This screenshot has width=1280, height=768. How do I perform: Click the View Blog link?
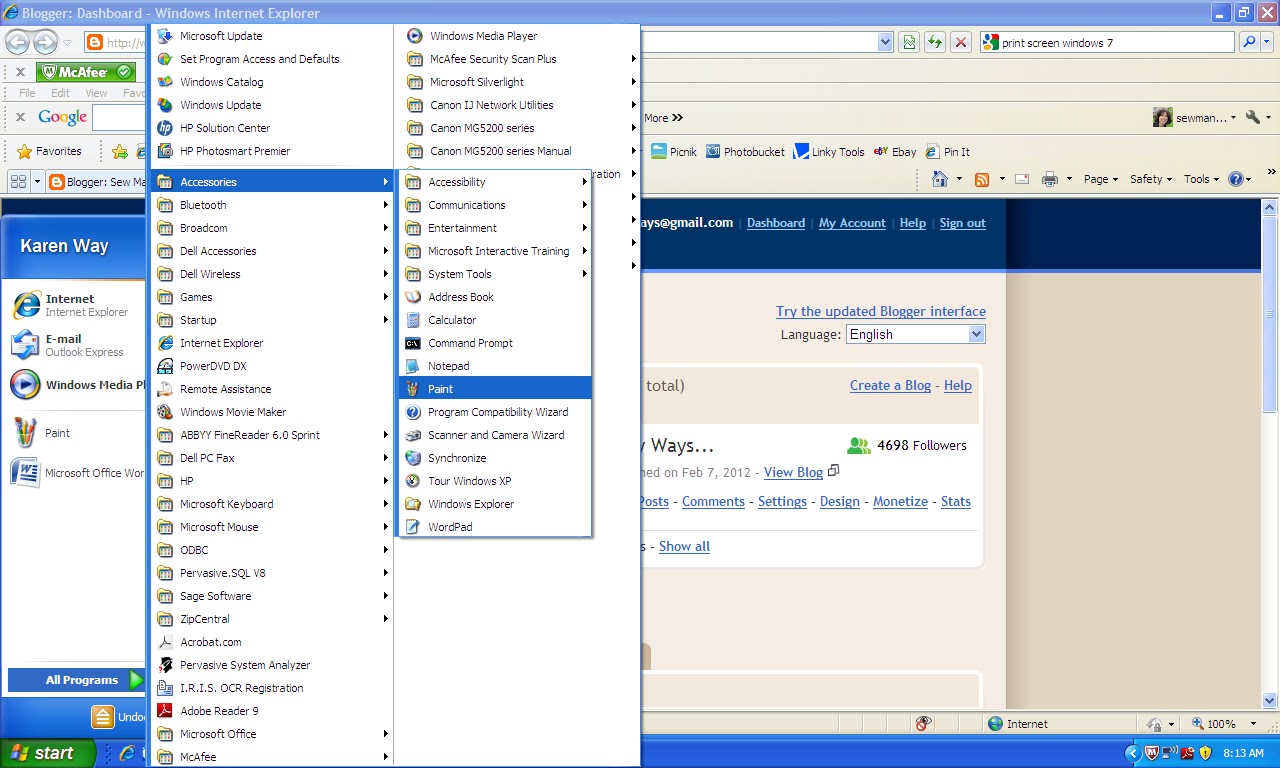793,472
